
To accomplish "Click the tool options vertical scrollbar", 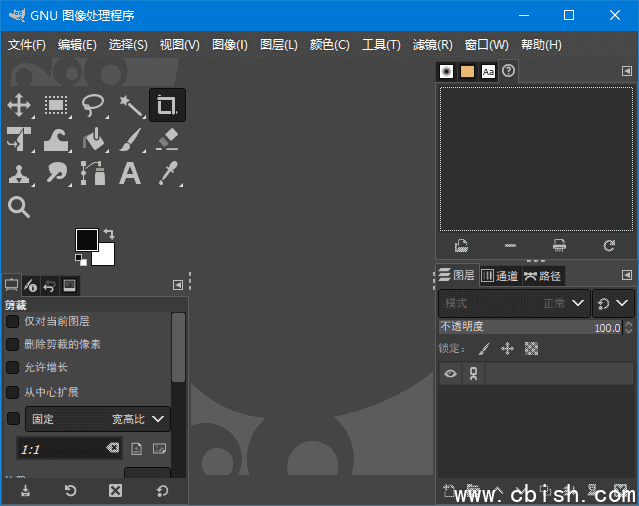I will tap(178, 348).
